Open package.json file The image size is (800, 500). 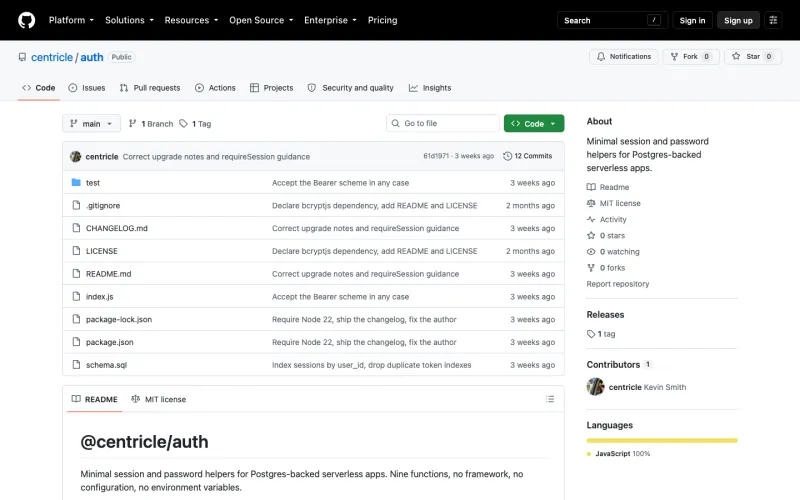pos(110,342)
